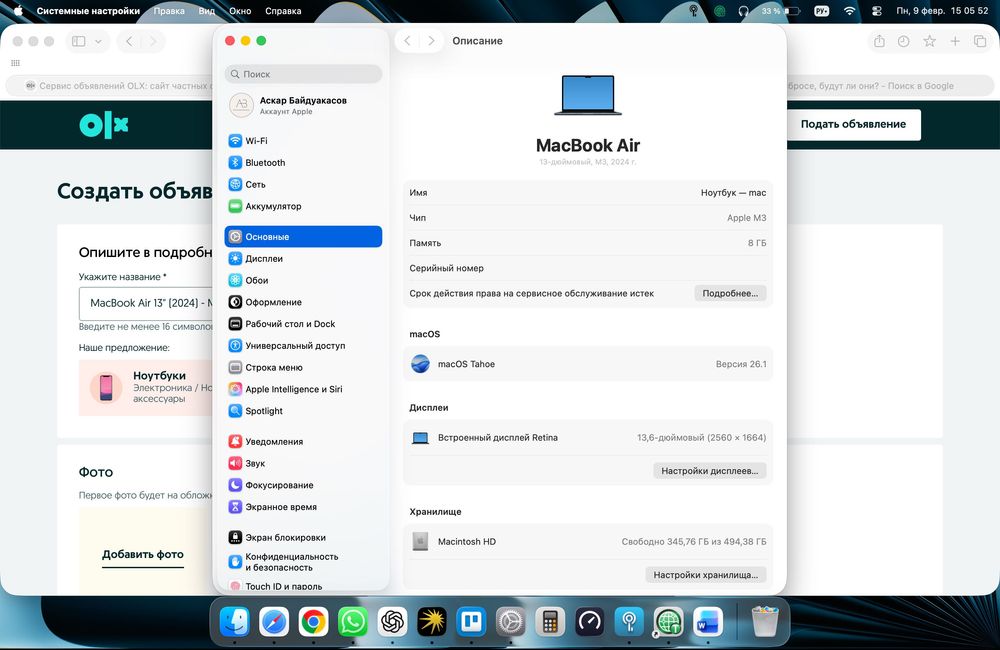Open the Apple menu

pos(18,11)
